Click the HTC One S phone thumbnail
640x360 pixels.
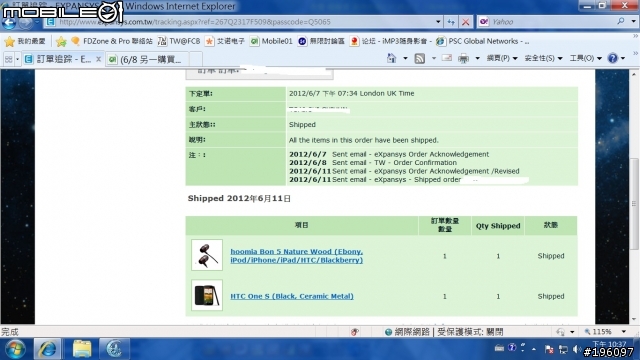(207, 295)
